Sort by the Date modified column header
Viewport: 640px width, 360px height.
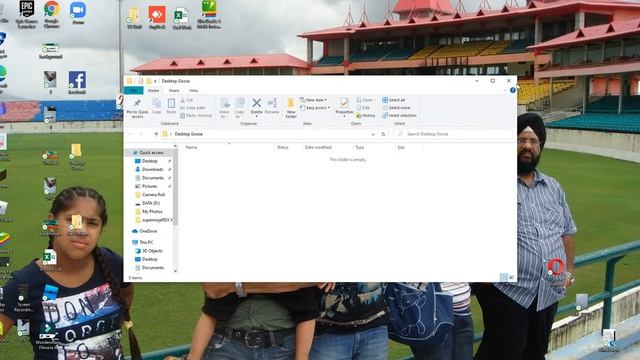pos(318,147)
